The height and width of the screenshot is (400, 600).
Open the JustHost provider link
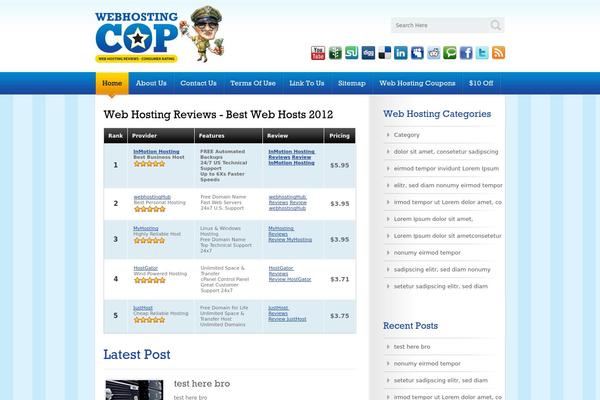(x=143, y=308)
